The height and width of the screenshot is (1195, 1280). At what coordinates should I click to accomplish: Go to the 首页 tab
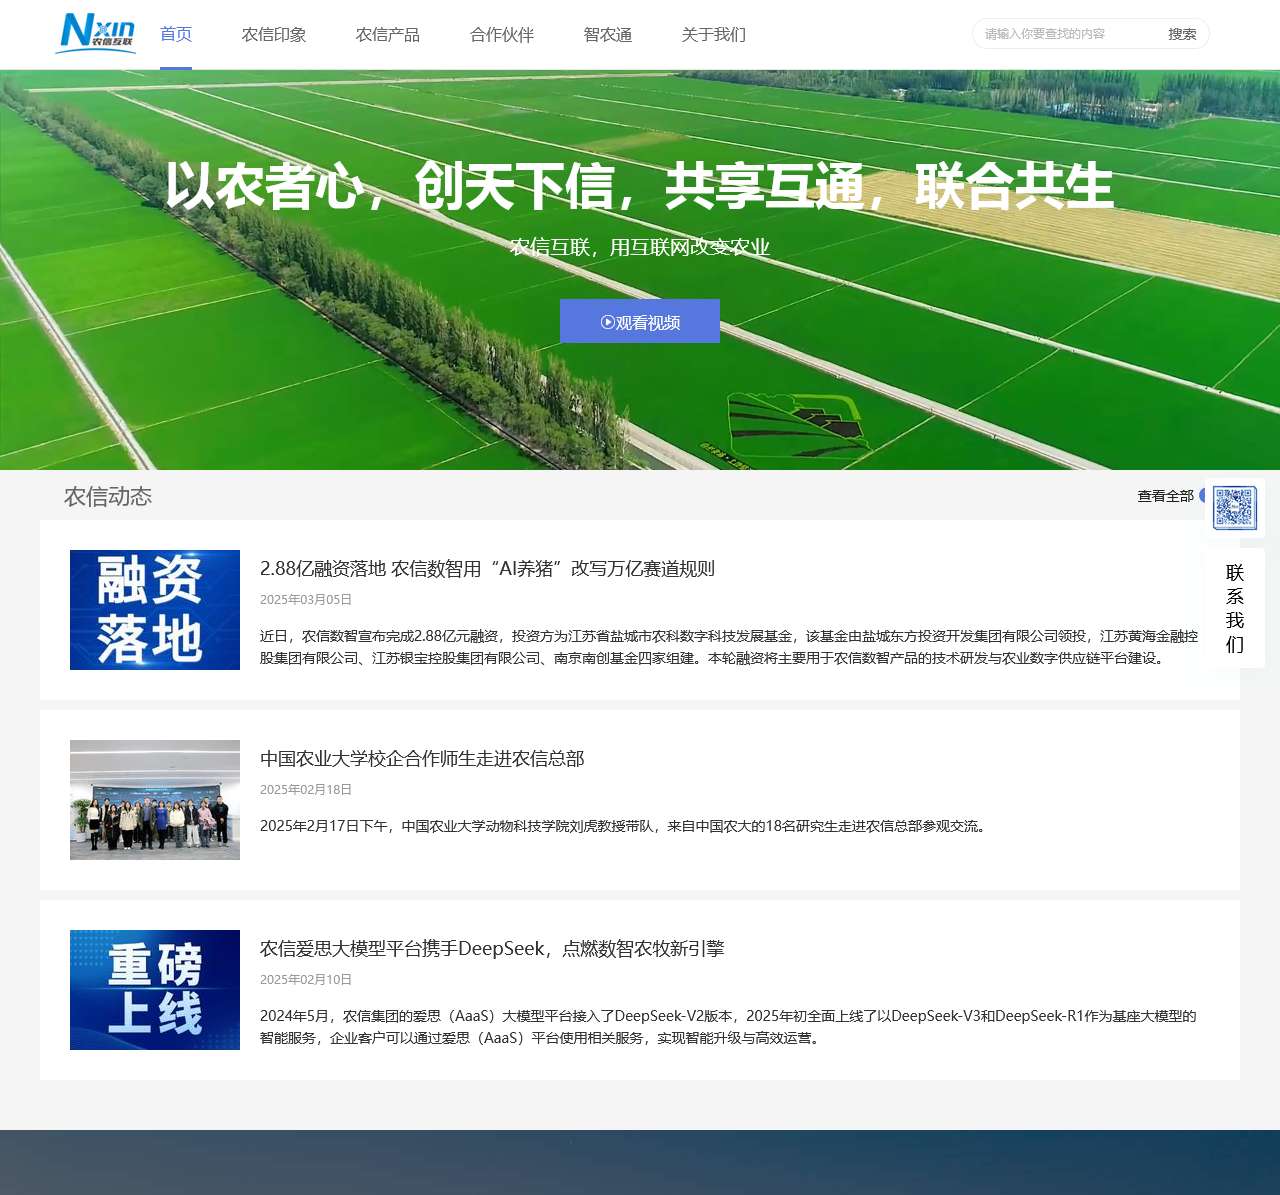point(176,35)
